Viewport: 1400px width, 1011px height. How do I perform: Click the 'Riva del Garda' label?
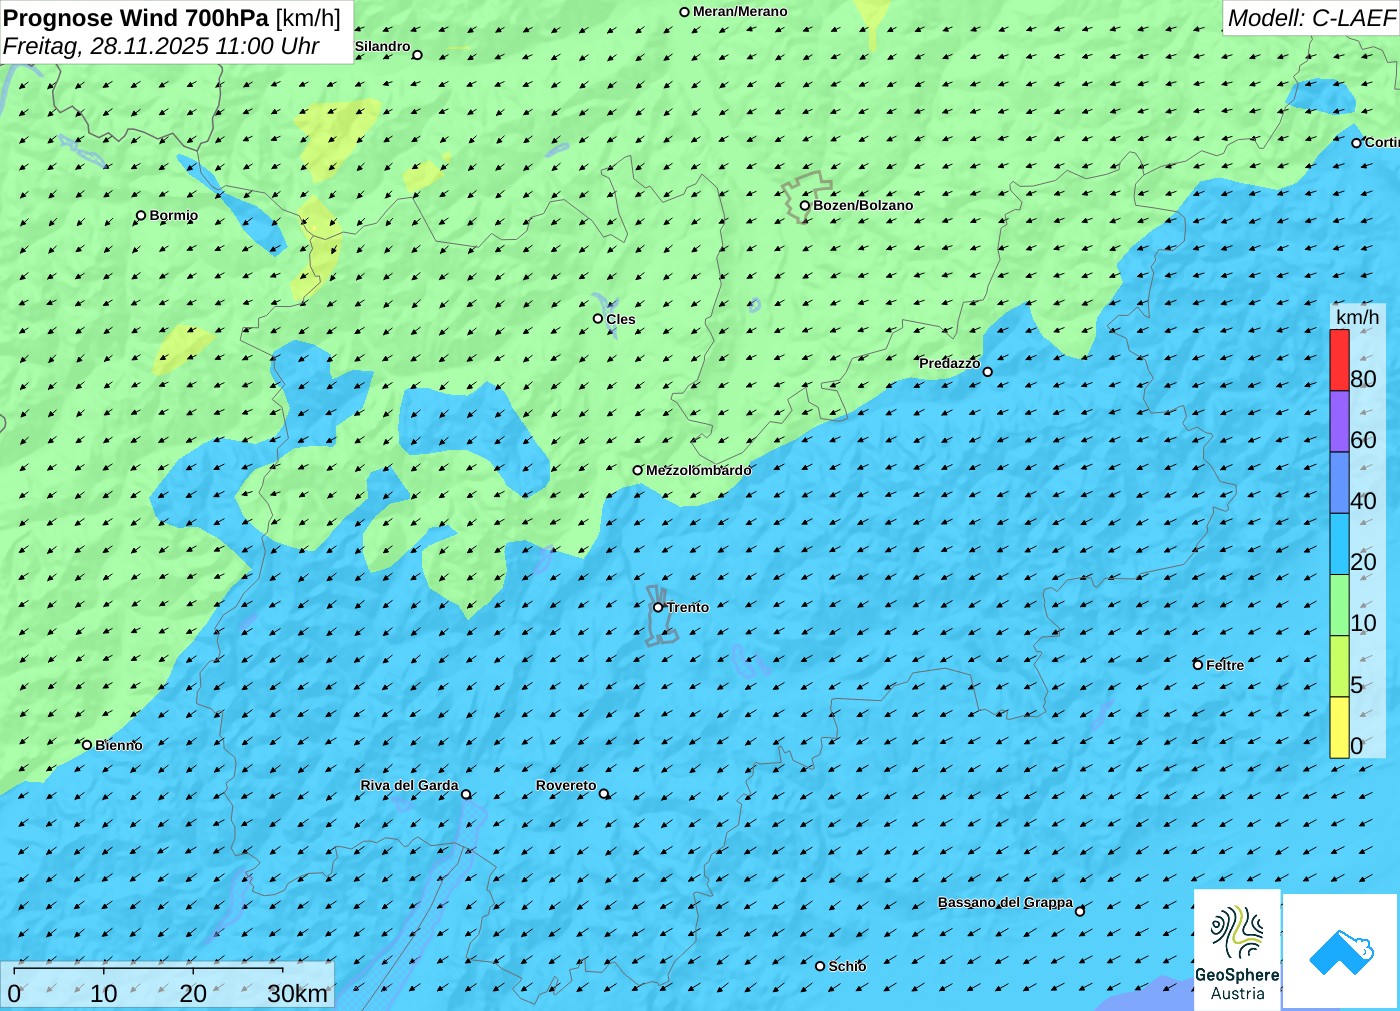[x=409, y=785]
